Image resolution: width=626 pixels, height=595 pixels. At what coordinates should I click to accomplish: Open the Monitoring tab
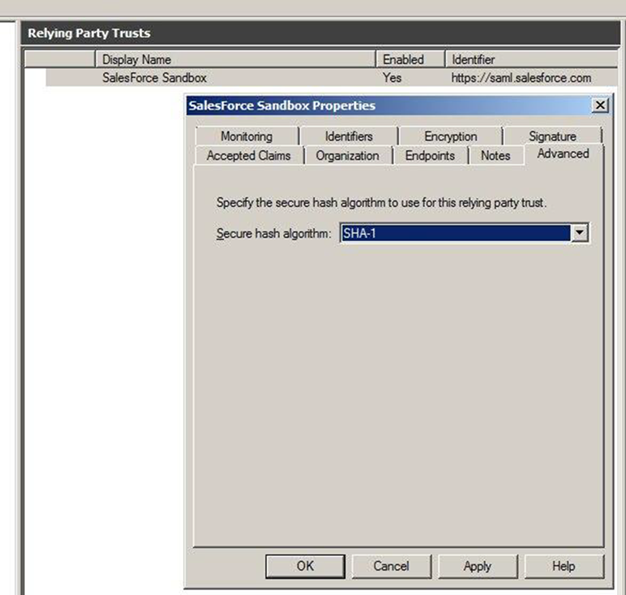(247, 136)
